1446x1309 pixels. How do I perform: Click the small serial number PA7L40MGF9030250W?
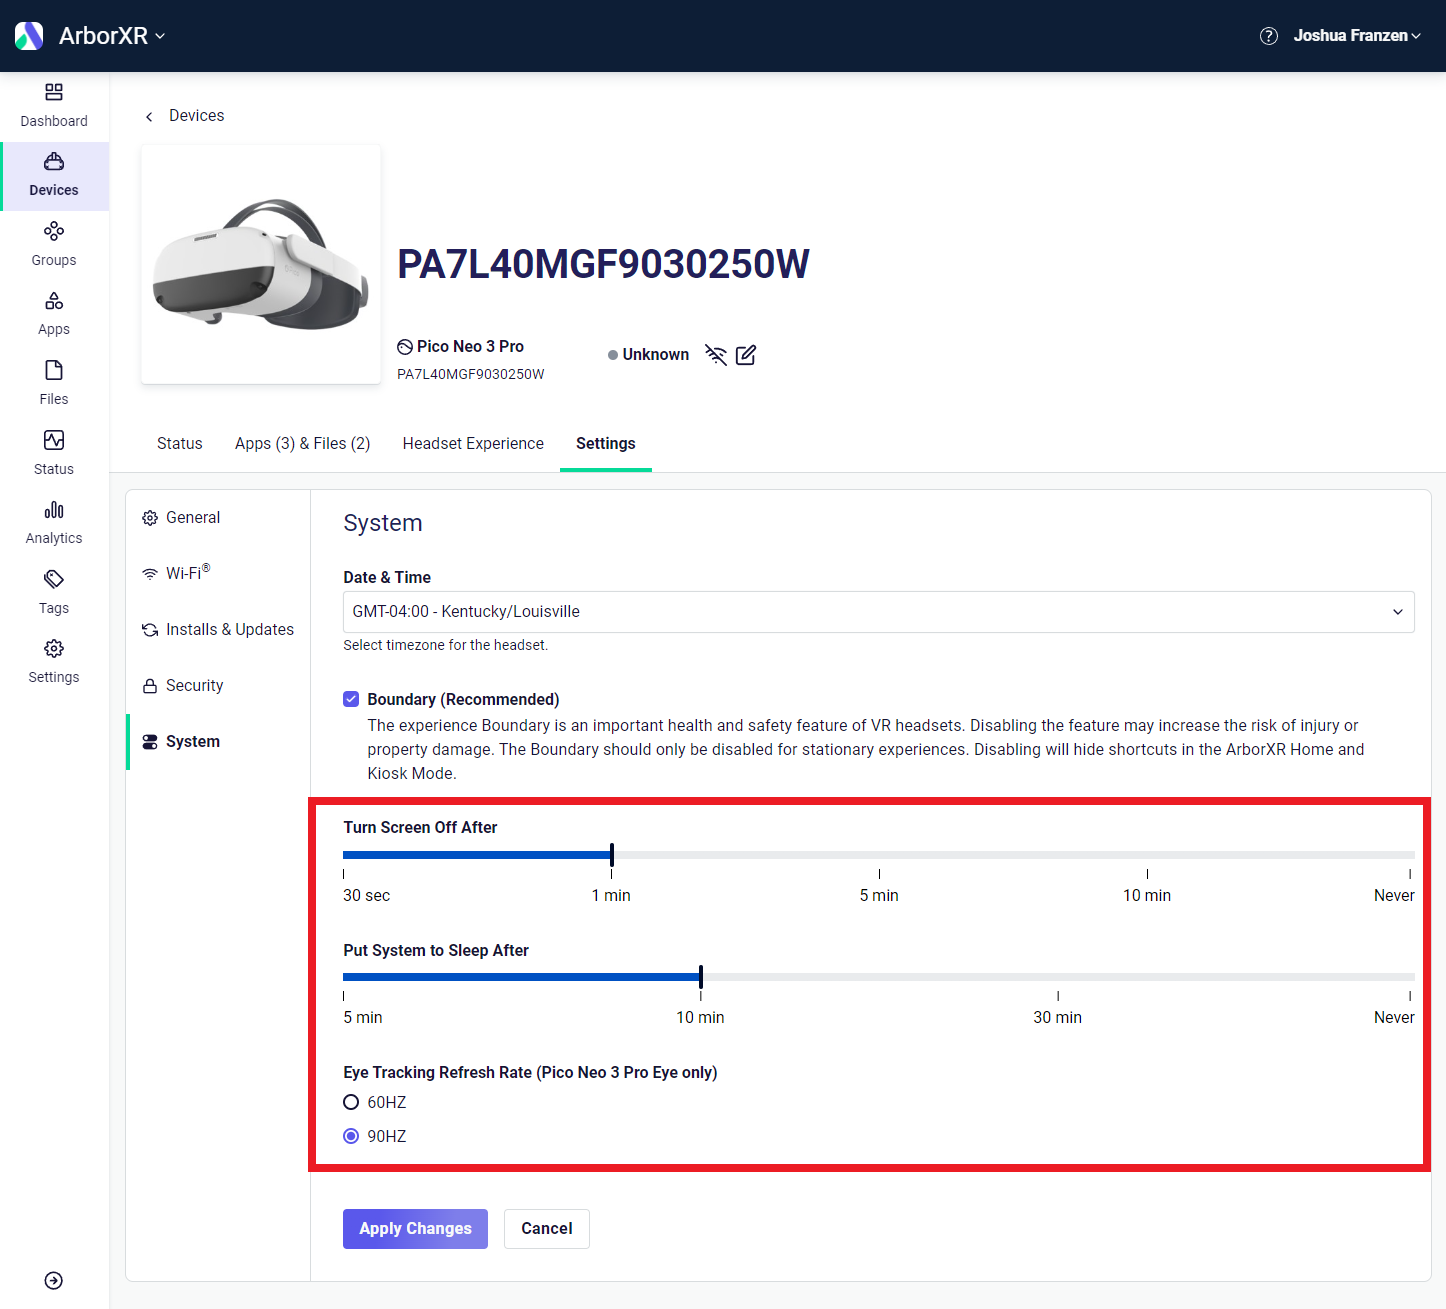click(x=471, y=374)
